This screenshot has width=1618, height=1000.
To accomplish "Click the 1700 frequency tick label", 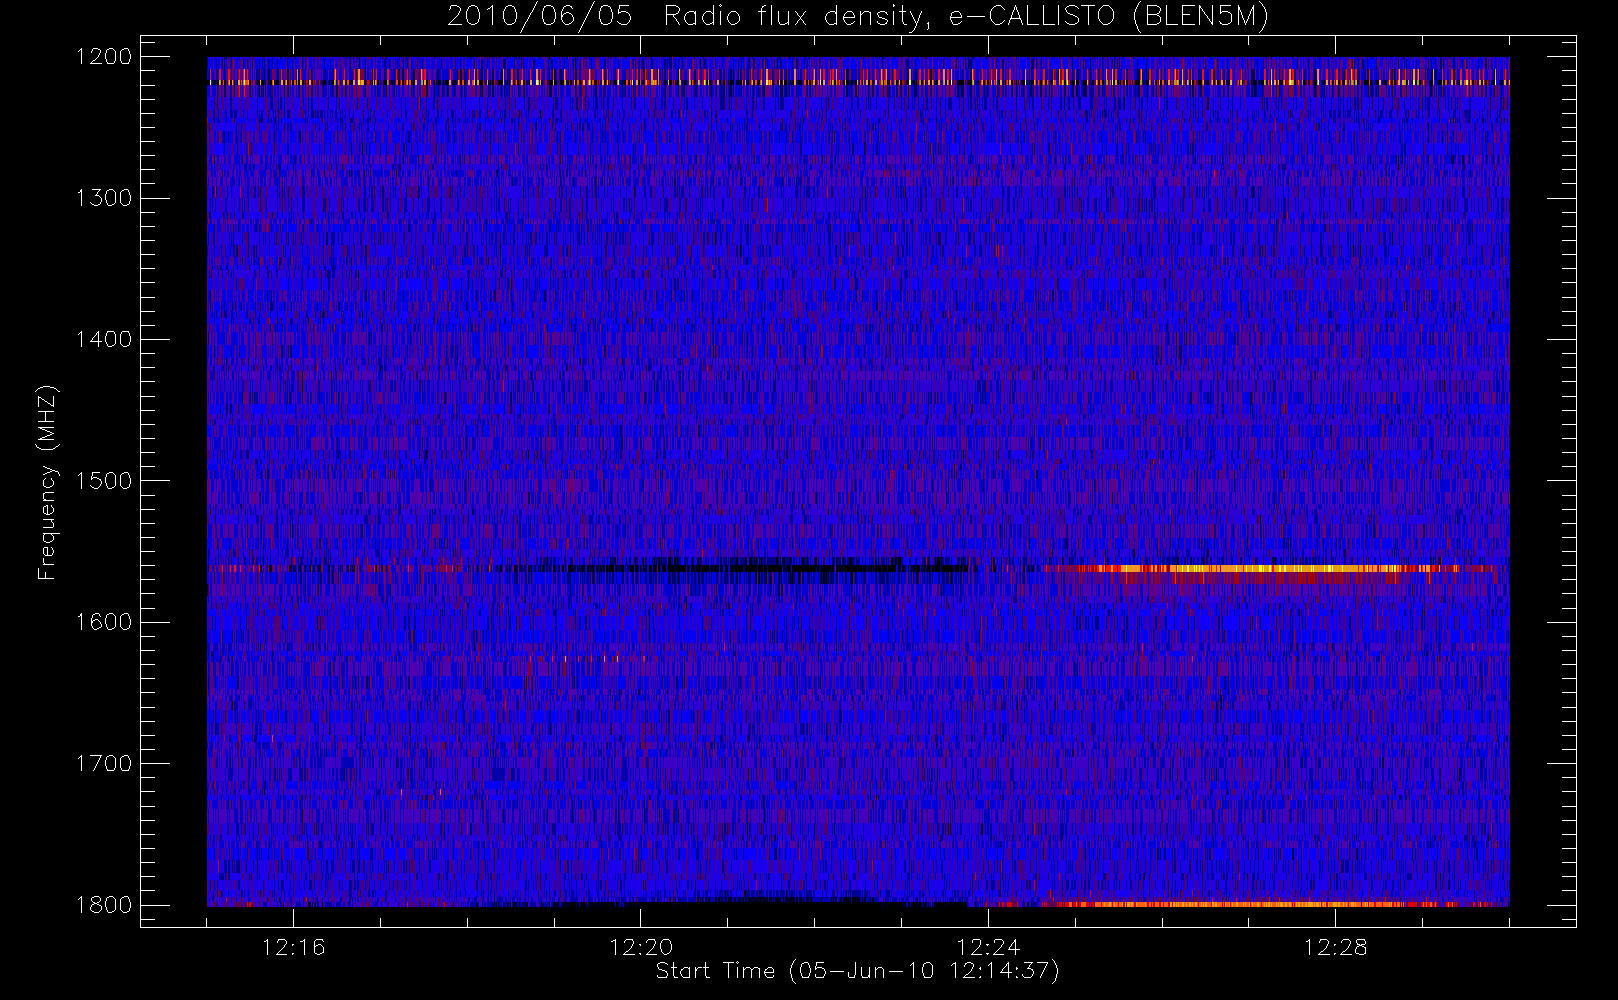I will [x=104, y=763].
